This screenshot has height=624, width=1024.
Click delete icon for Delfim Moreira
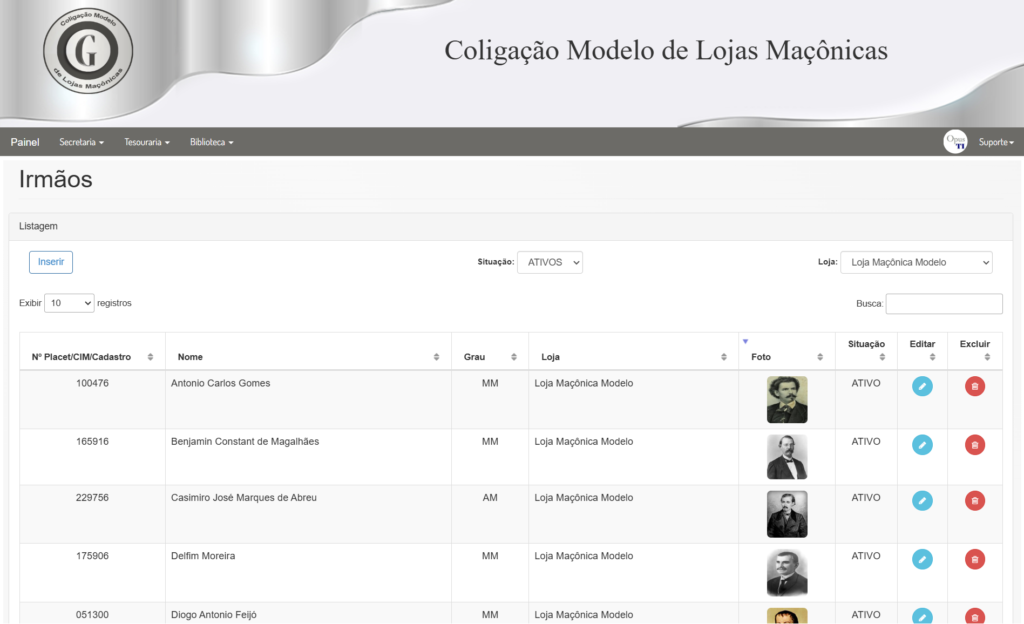974,558
